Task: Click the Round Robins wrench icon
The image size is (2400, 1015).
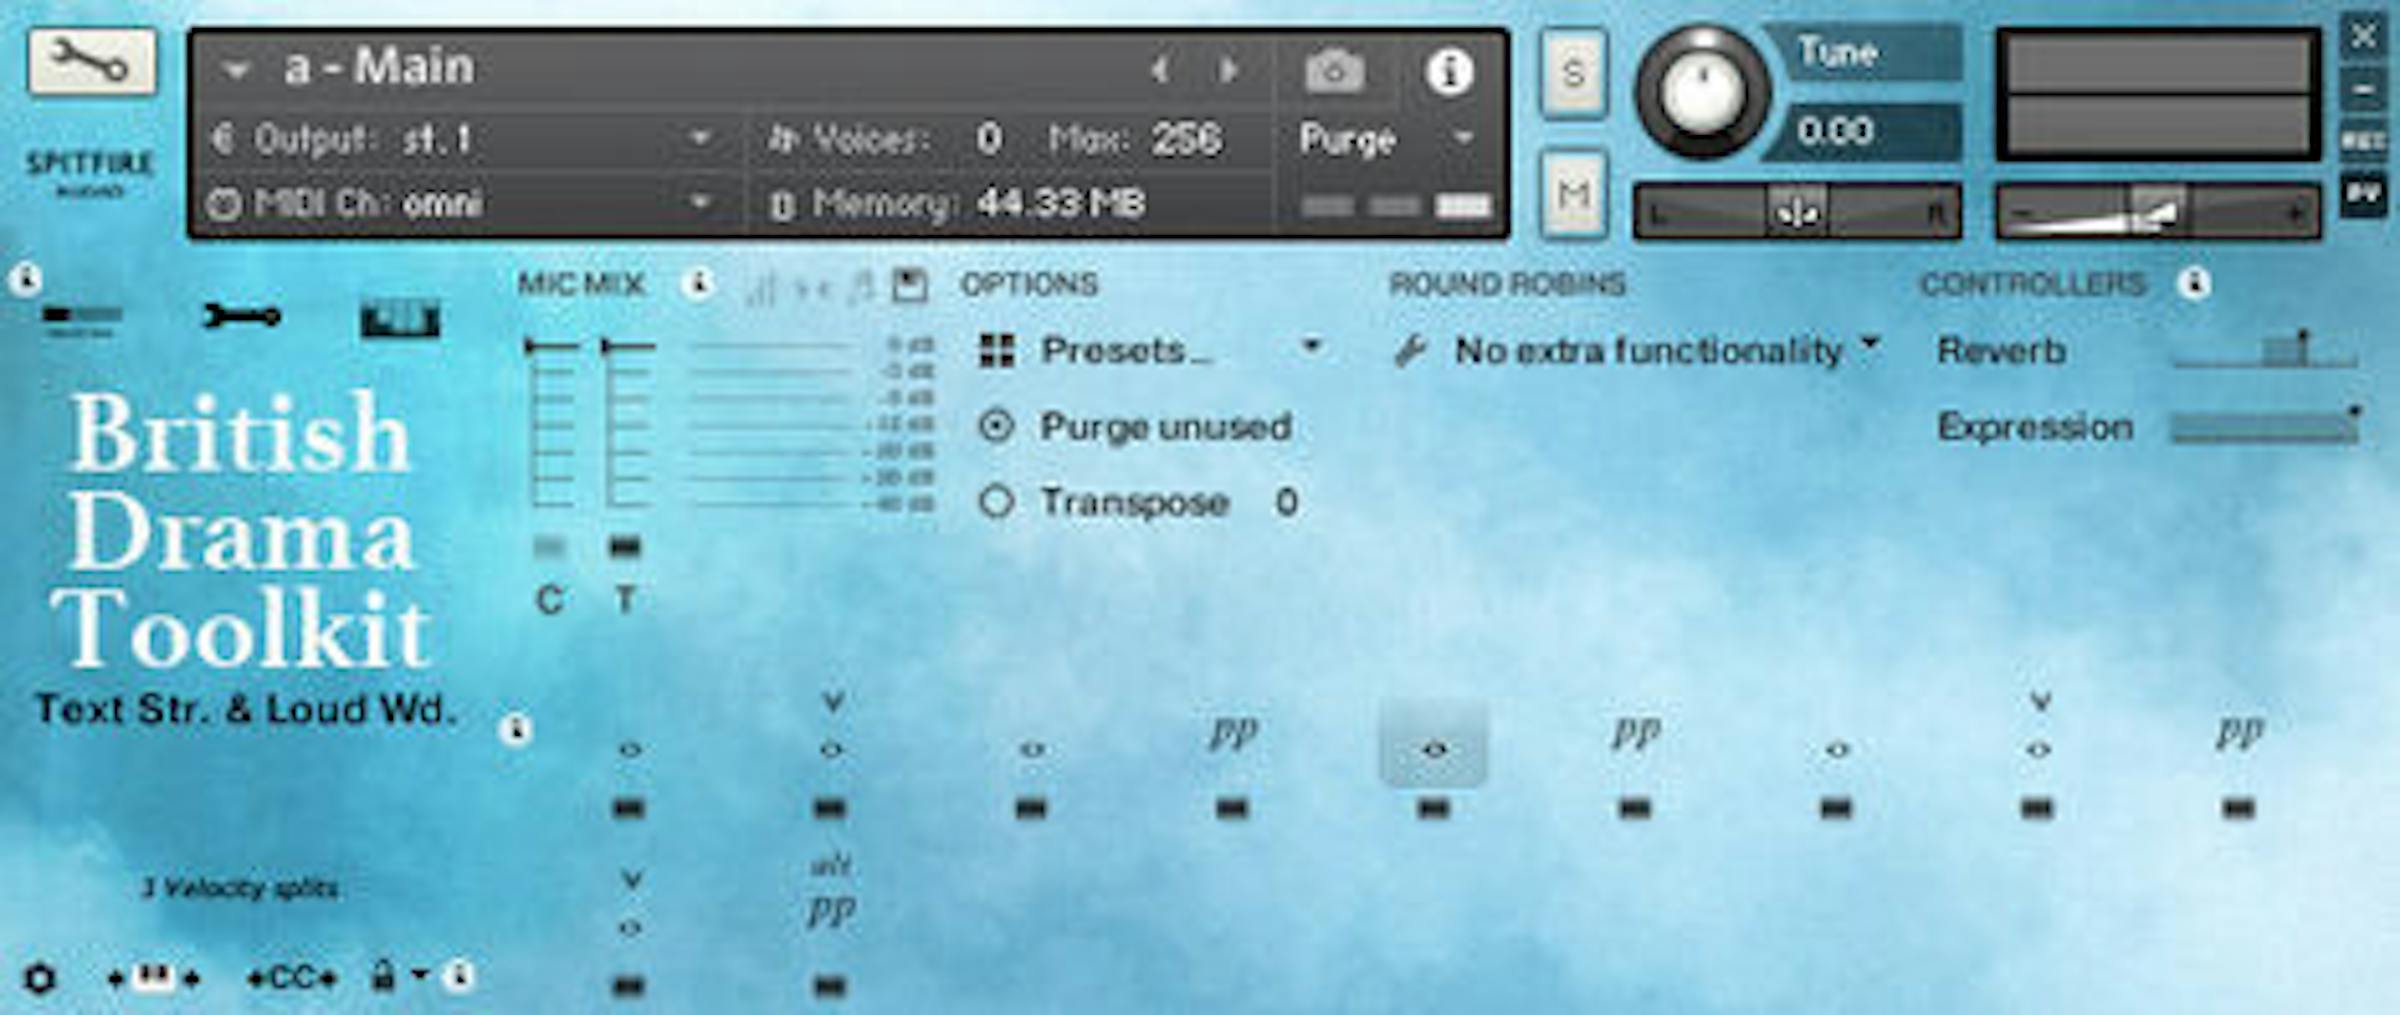Action: pos(1410,351)
